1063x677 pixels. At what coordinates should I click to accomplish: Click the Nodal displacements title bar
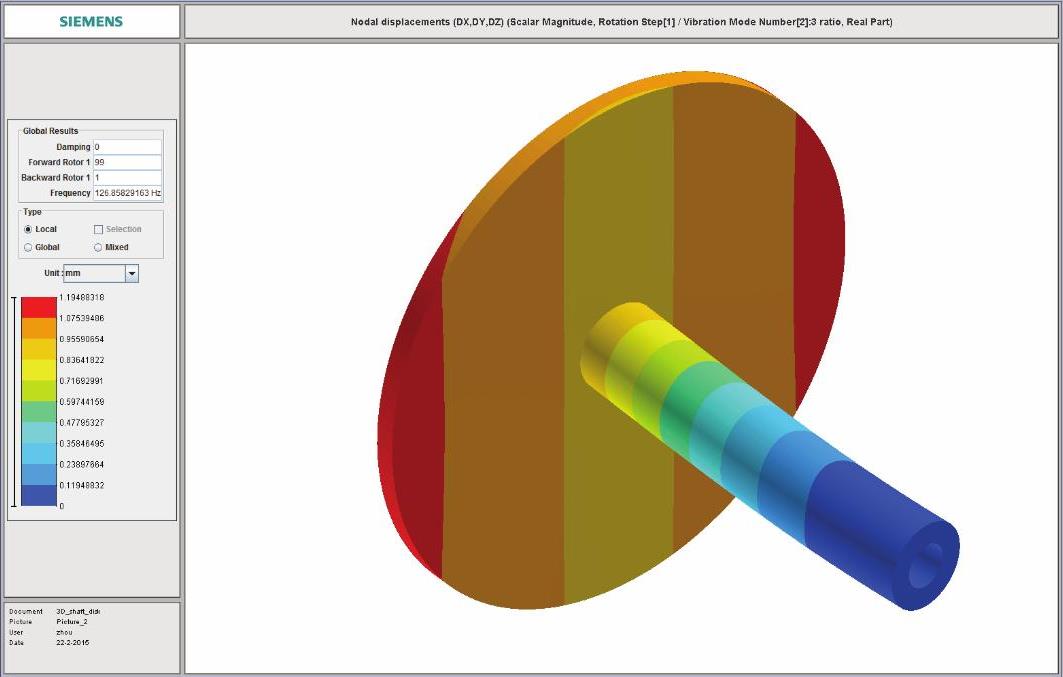622,21
